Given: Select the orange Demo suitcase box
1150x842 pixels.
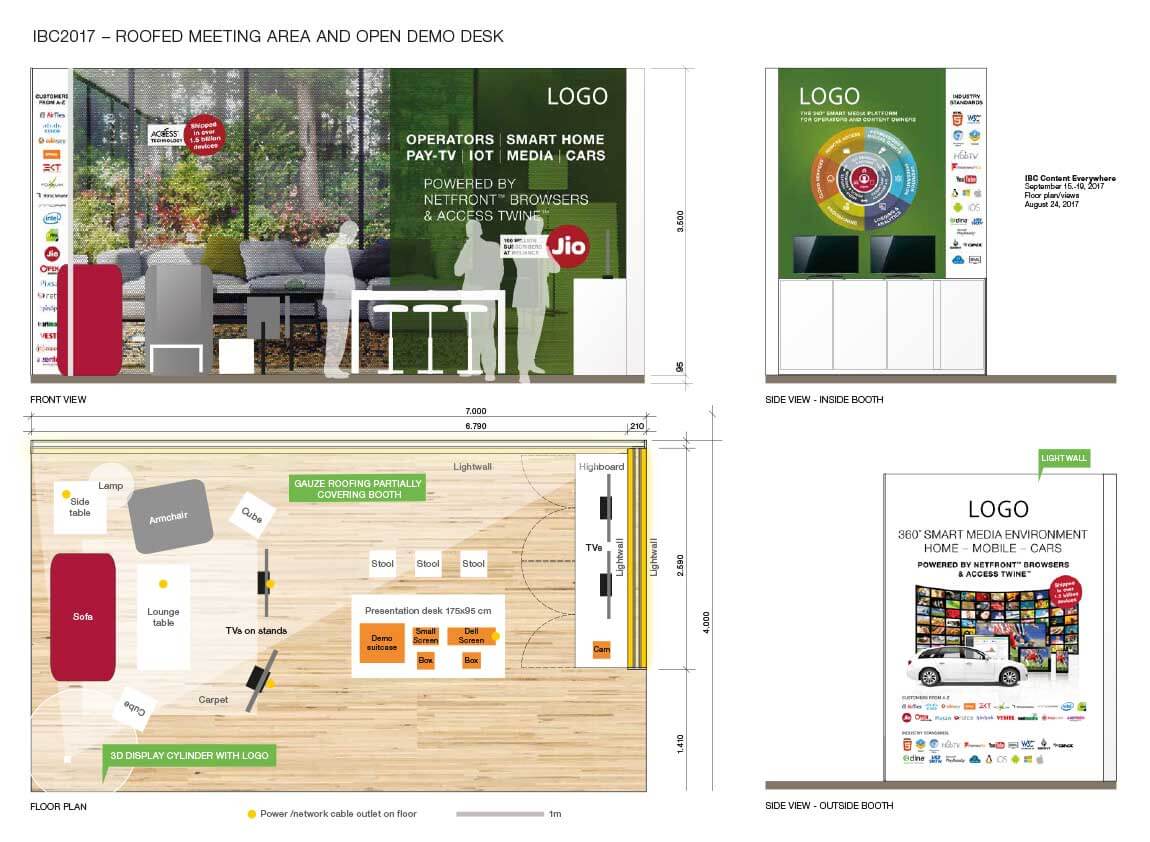Looking at the screenshot, I should pyautogui.click(x=383, y=643).
